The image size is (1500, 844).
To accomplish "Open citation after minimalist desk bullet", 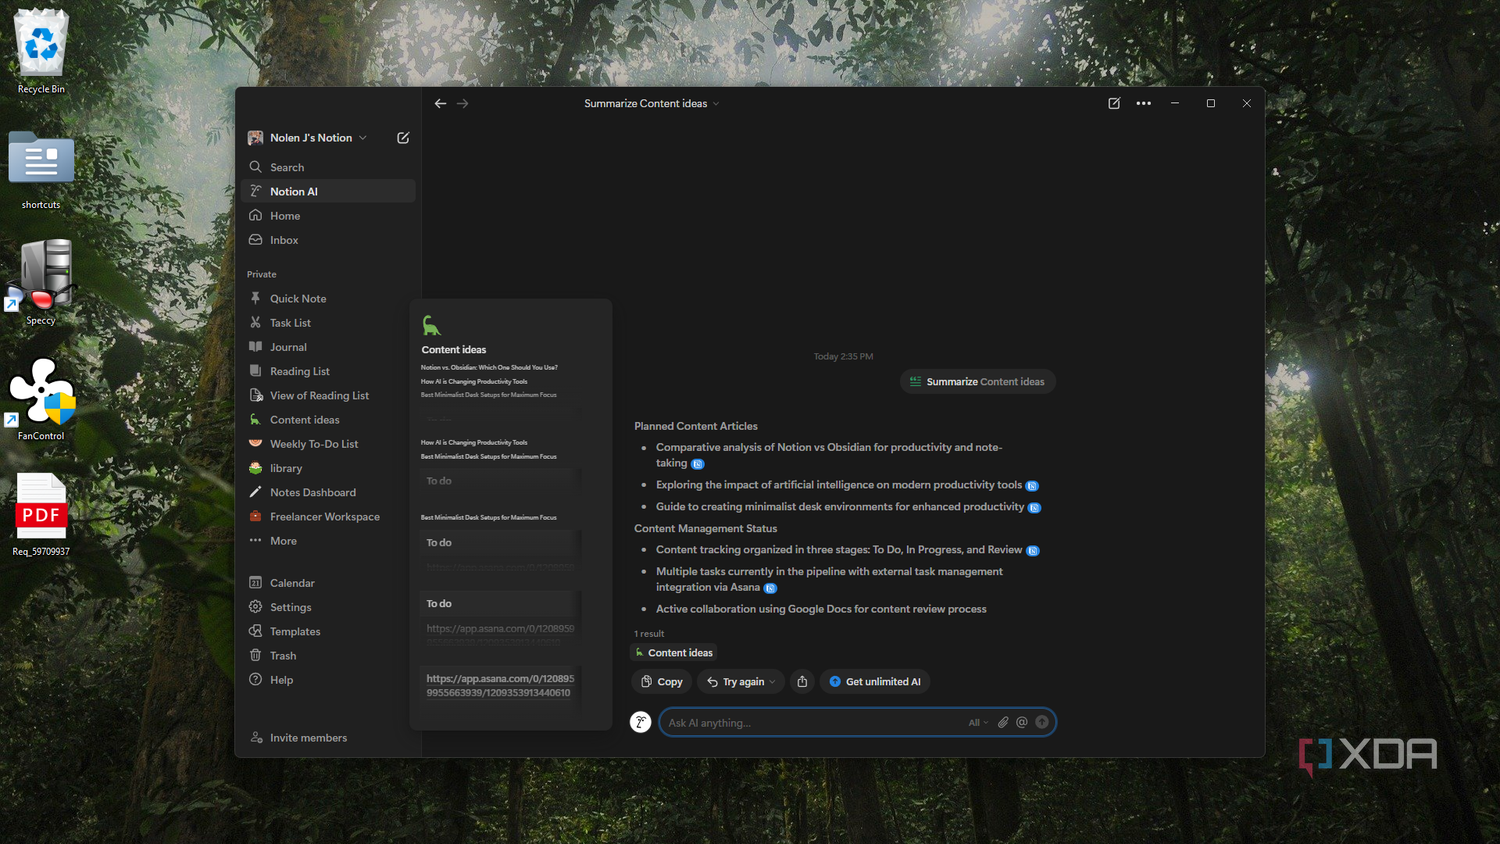I will pos(1034,508).
